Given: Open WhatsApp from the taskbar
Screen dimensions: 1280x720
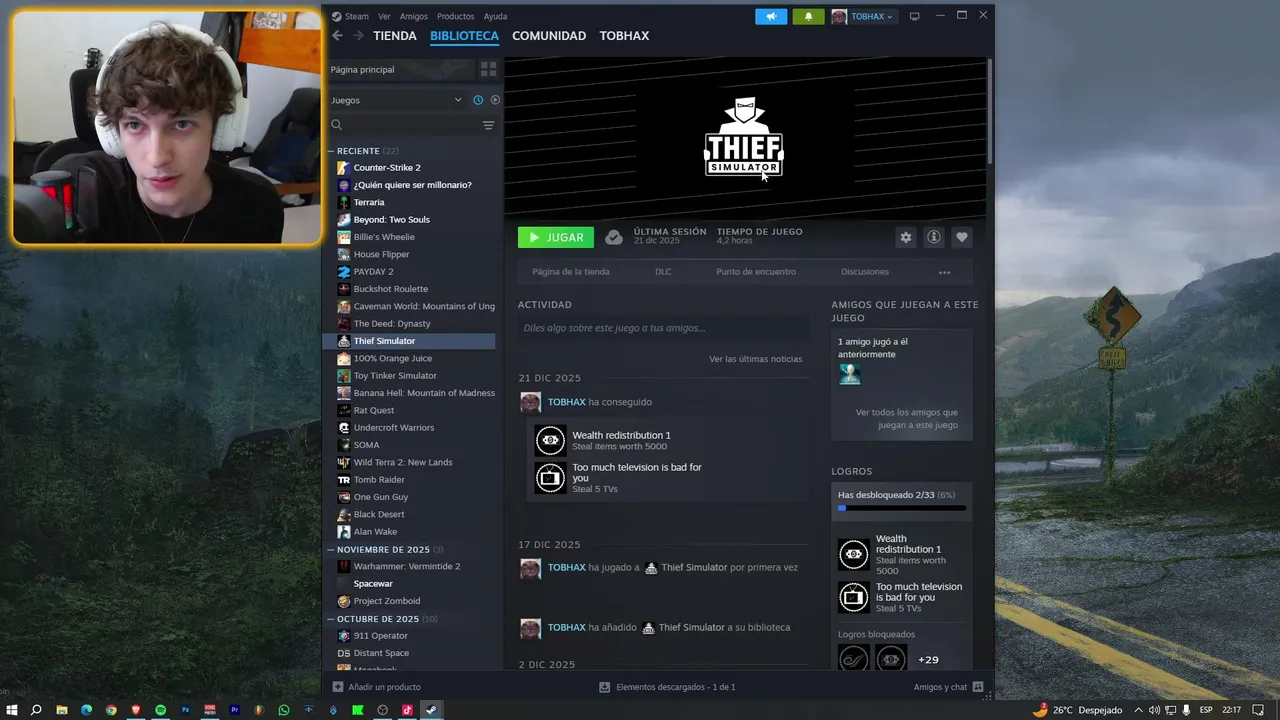Looking at the screenshot, I should tap(284, 710).
